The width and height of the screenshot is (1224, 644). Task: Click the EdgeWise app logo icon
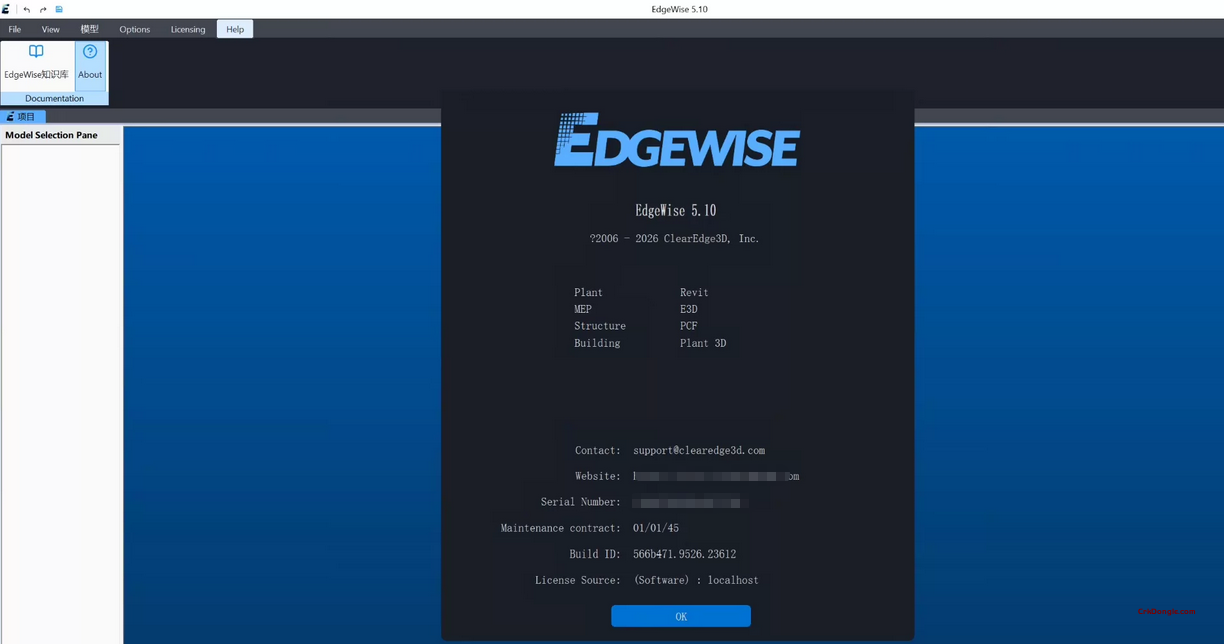click(6, 9)
